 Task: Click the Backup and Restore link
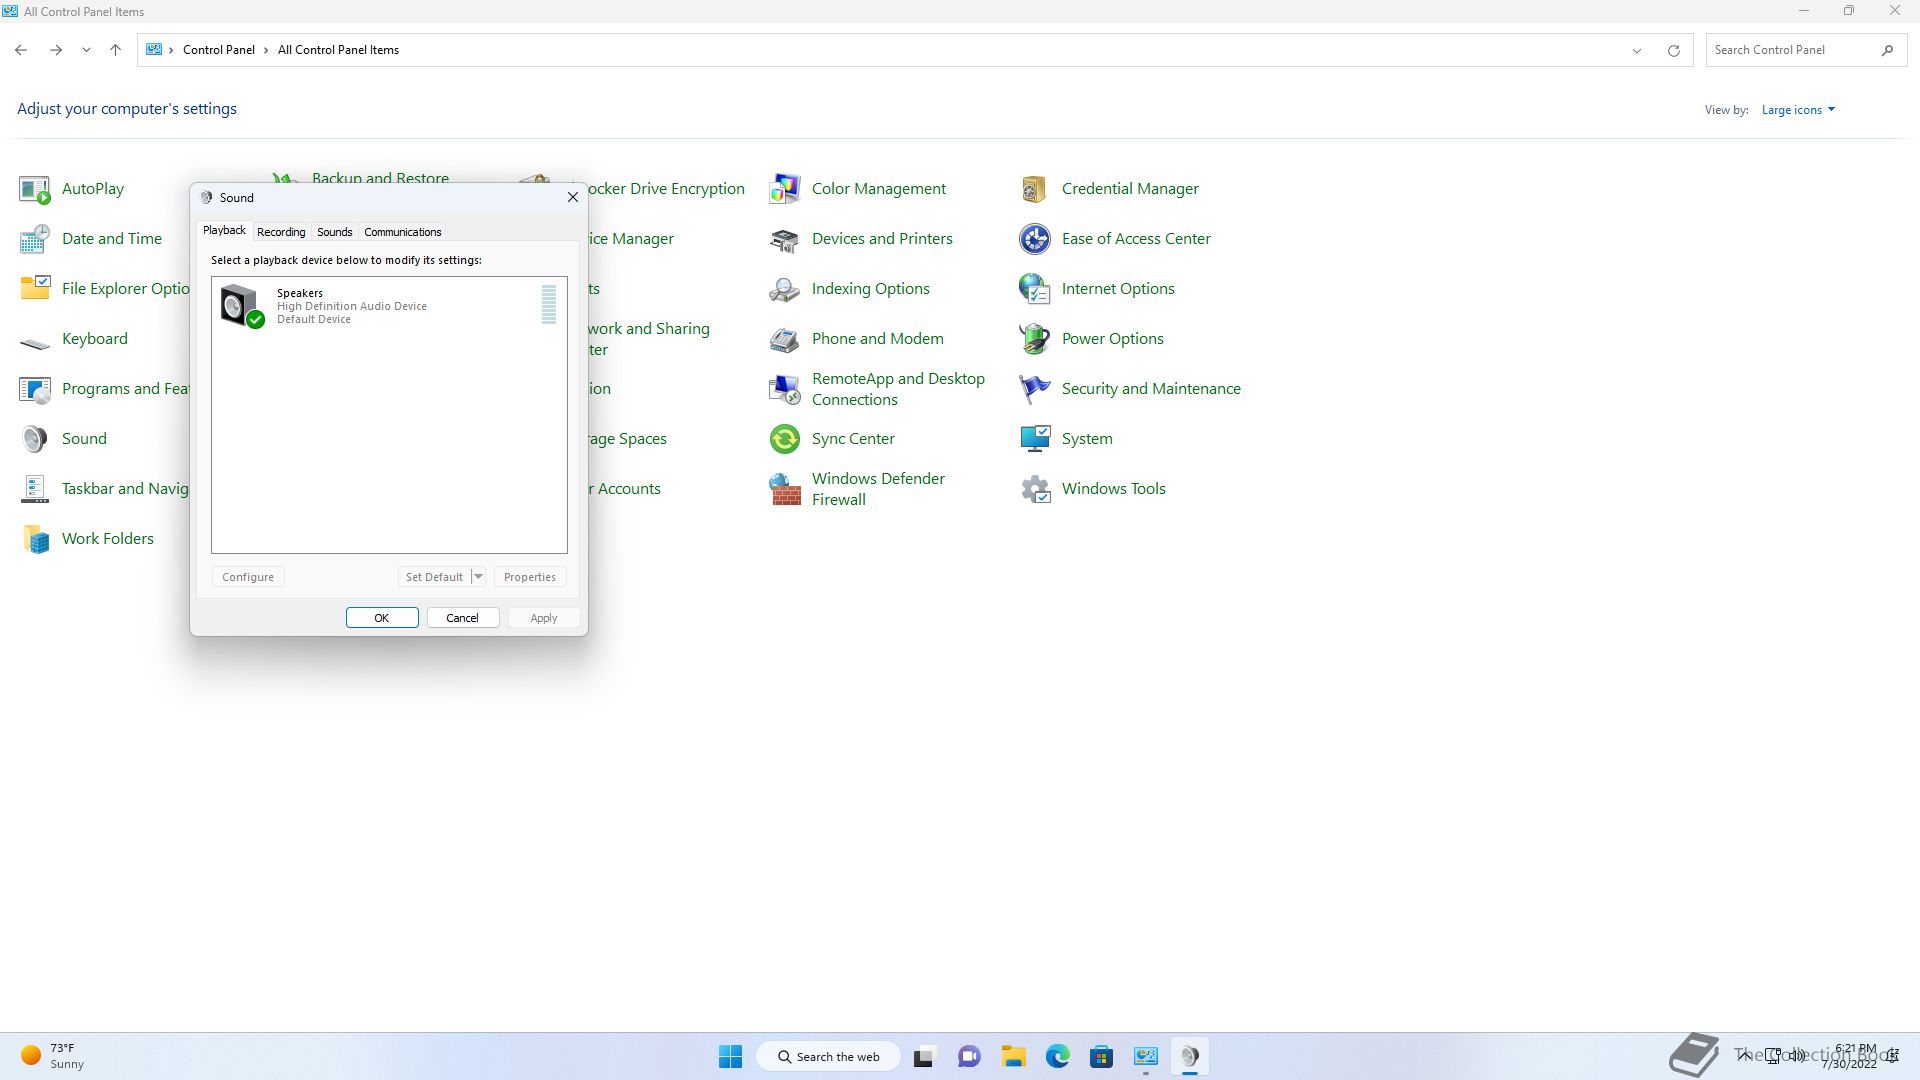click(x=380, y=178)
